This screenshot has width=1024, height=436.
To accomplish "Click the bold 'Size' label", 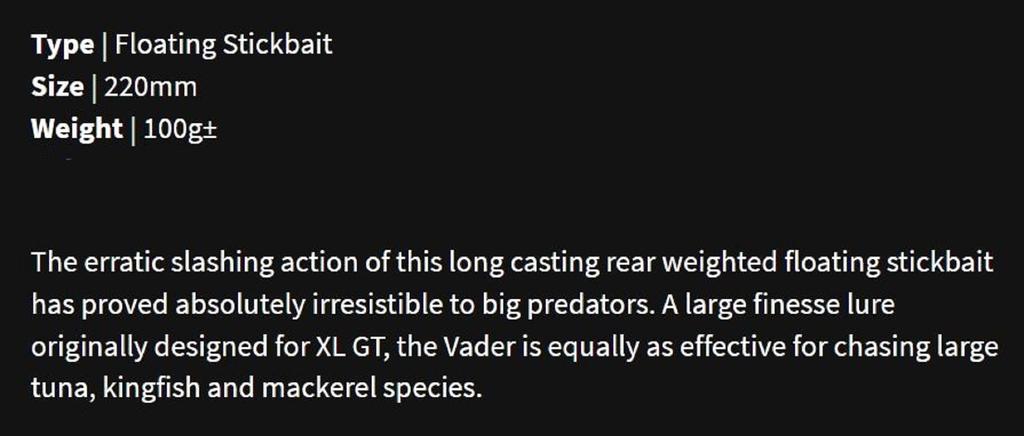I will (57, 87).
